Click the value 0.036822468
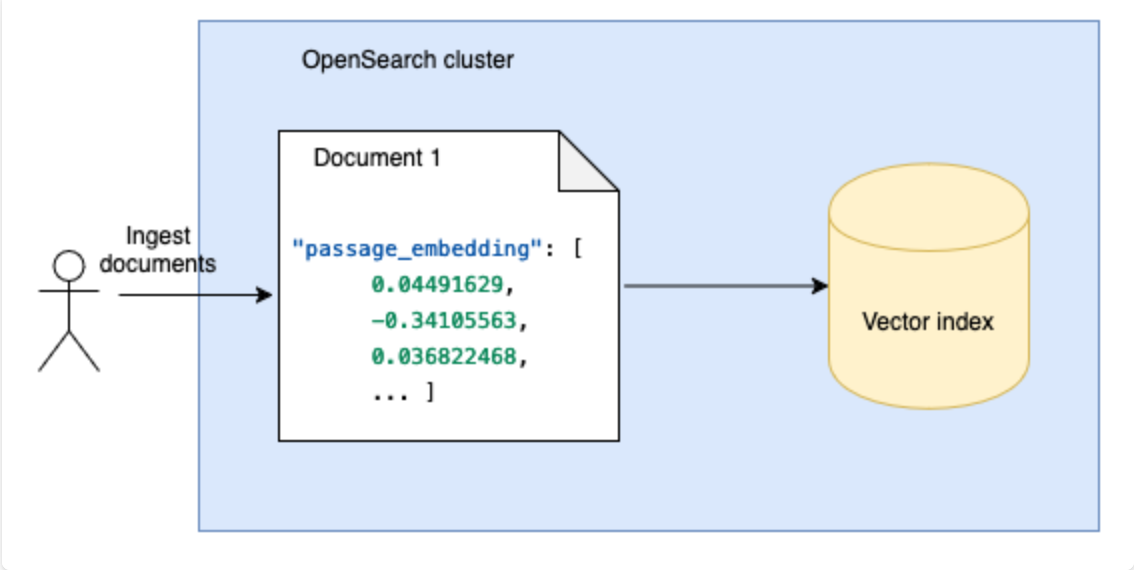Image resolution: width=1134 pixels, height=570 pixels. (x=443, y=357)
